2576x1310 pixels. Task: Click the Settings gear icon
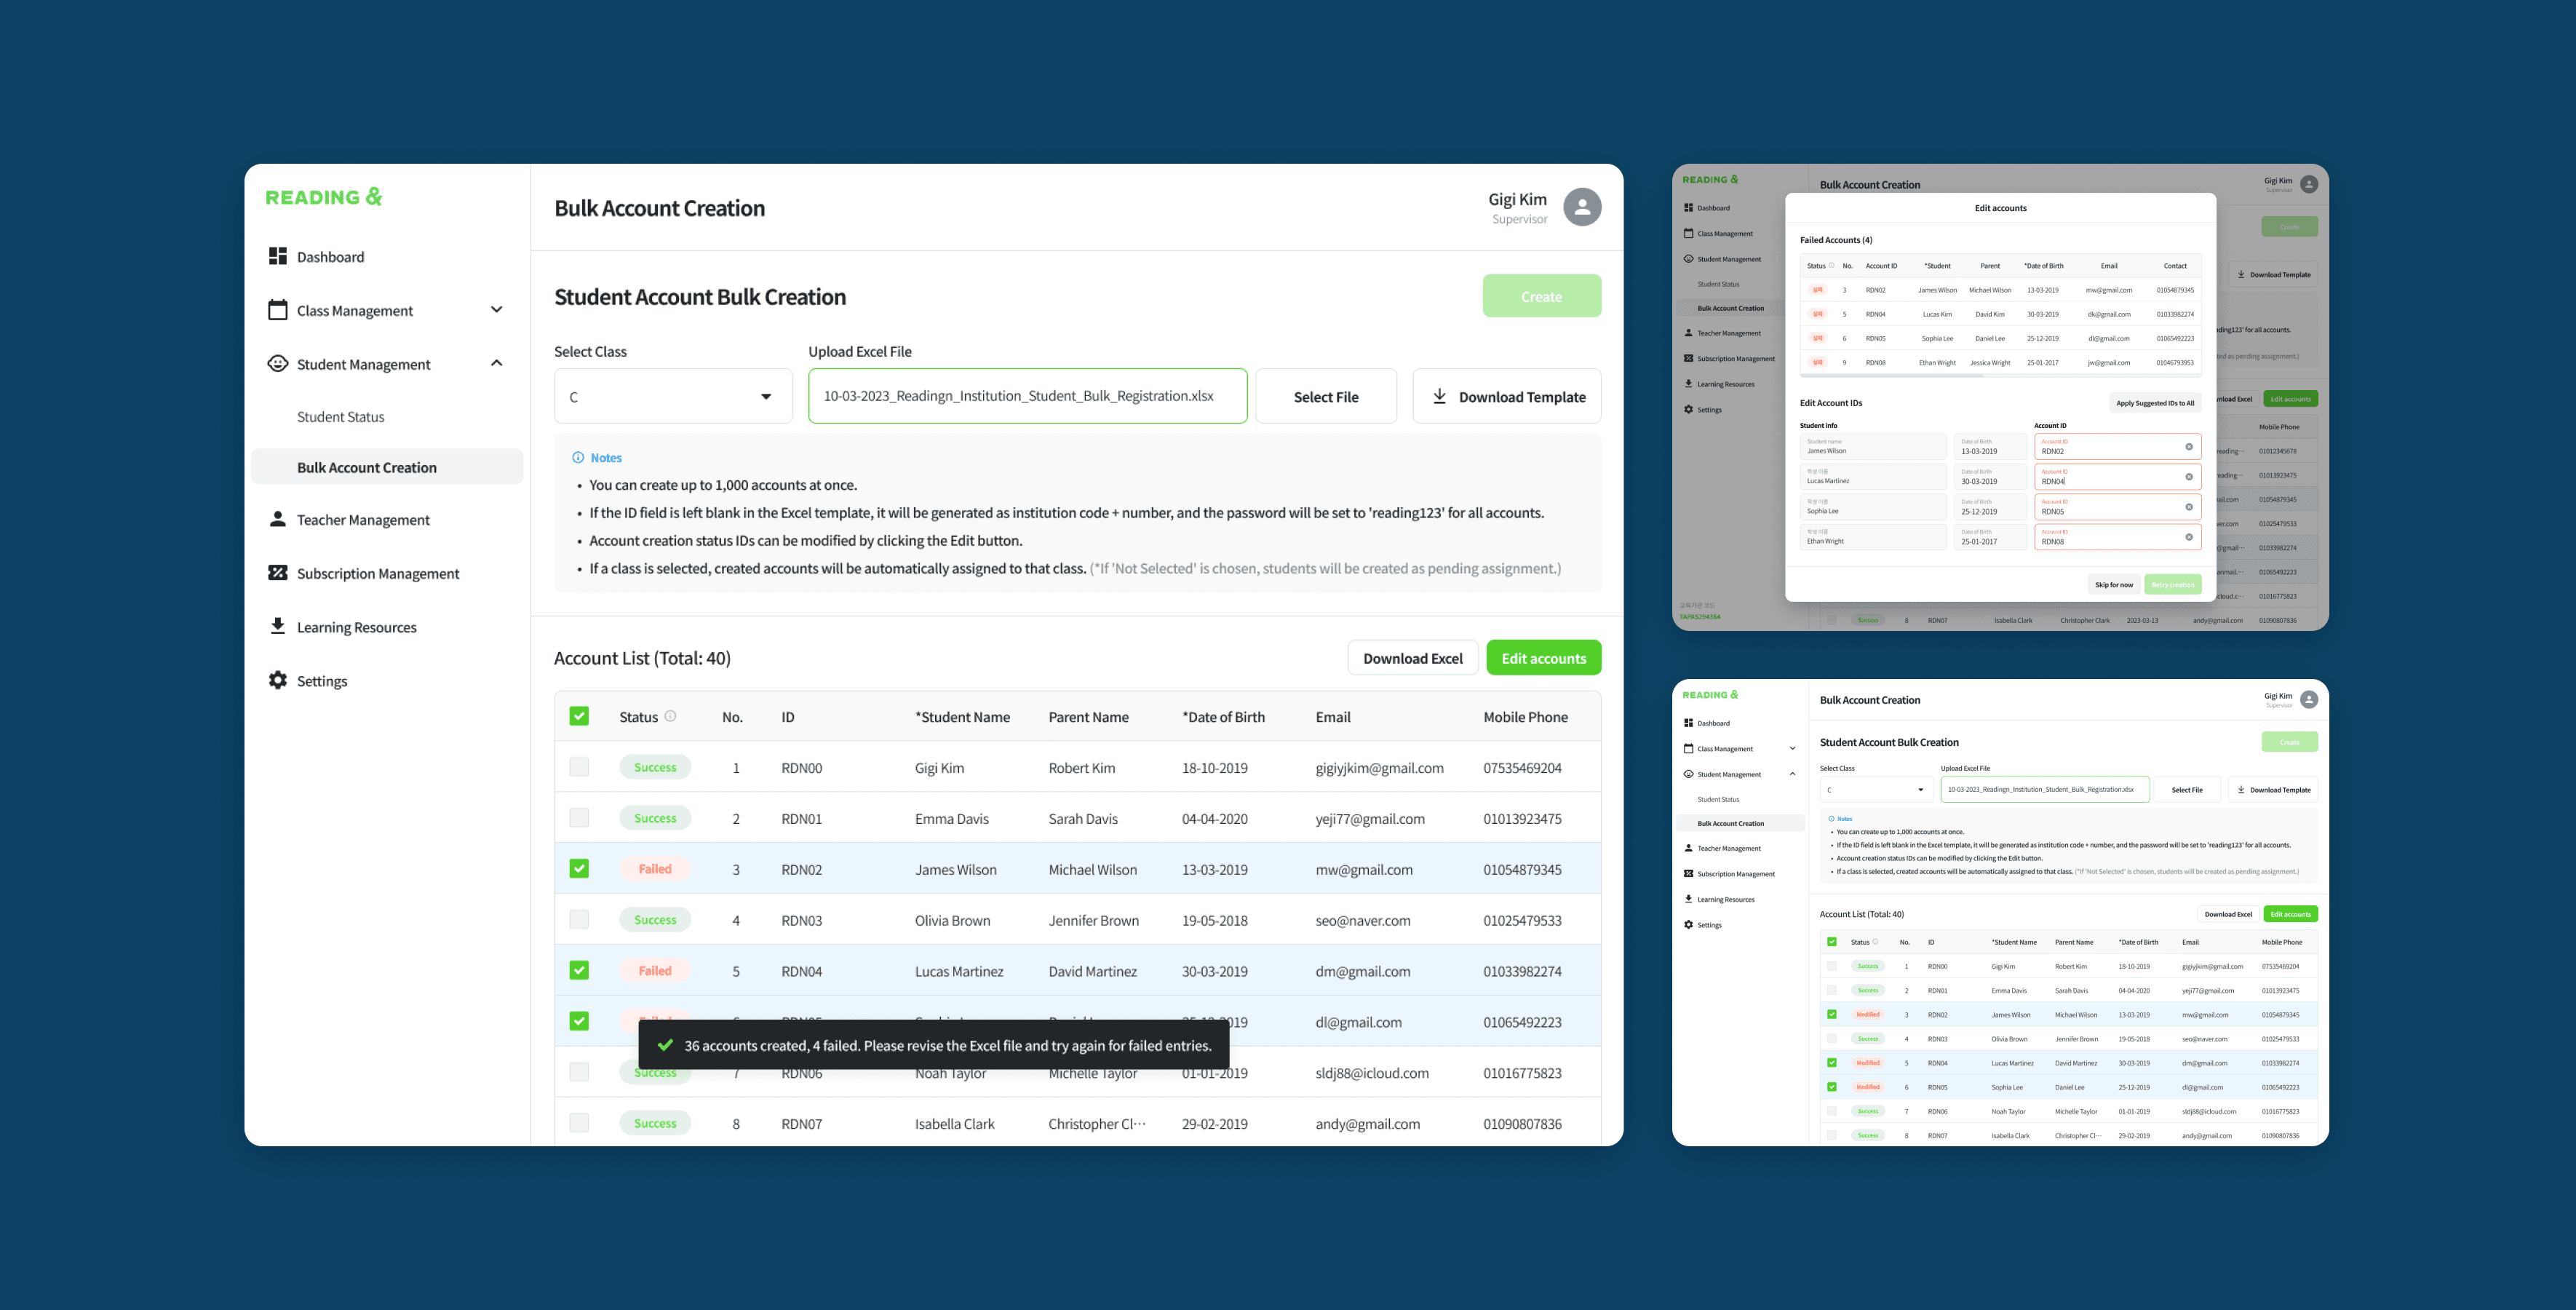(x=277, y=680)
